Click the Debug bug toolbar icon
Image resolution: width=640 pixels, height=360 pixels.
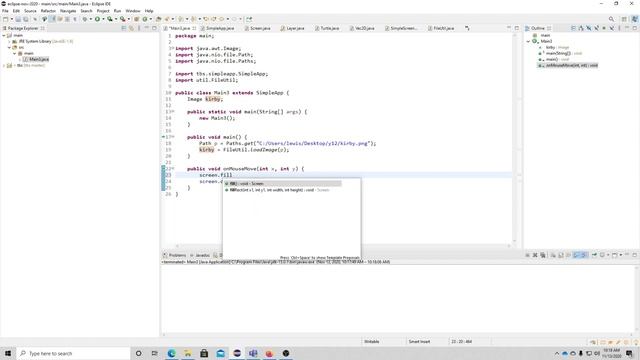[84, 19]
